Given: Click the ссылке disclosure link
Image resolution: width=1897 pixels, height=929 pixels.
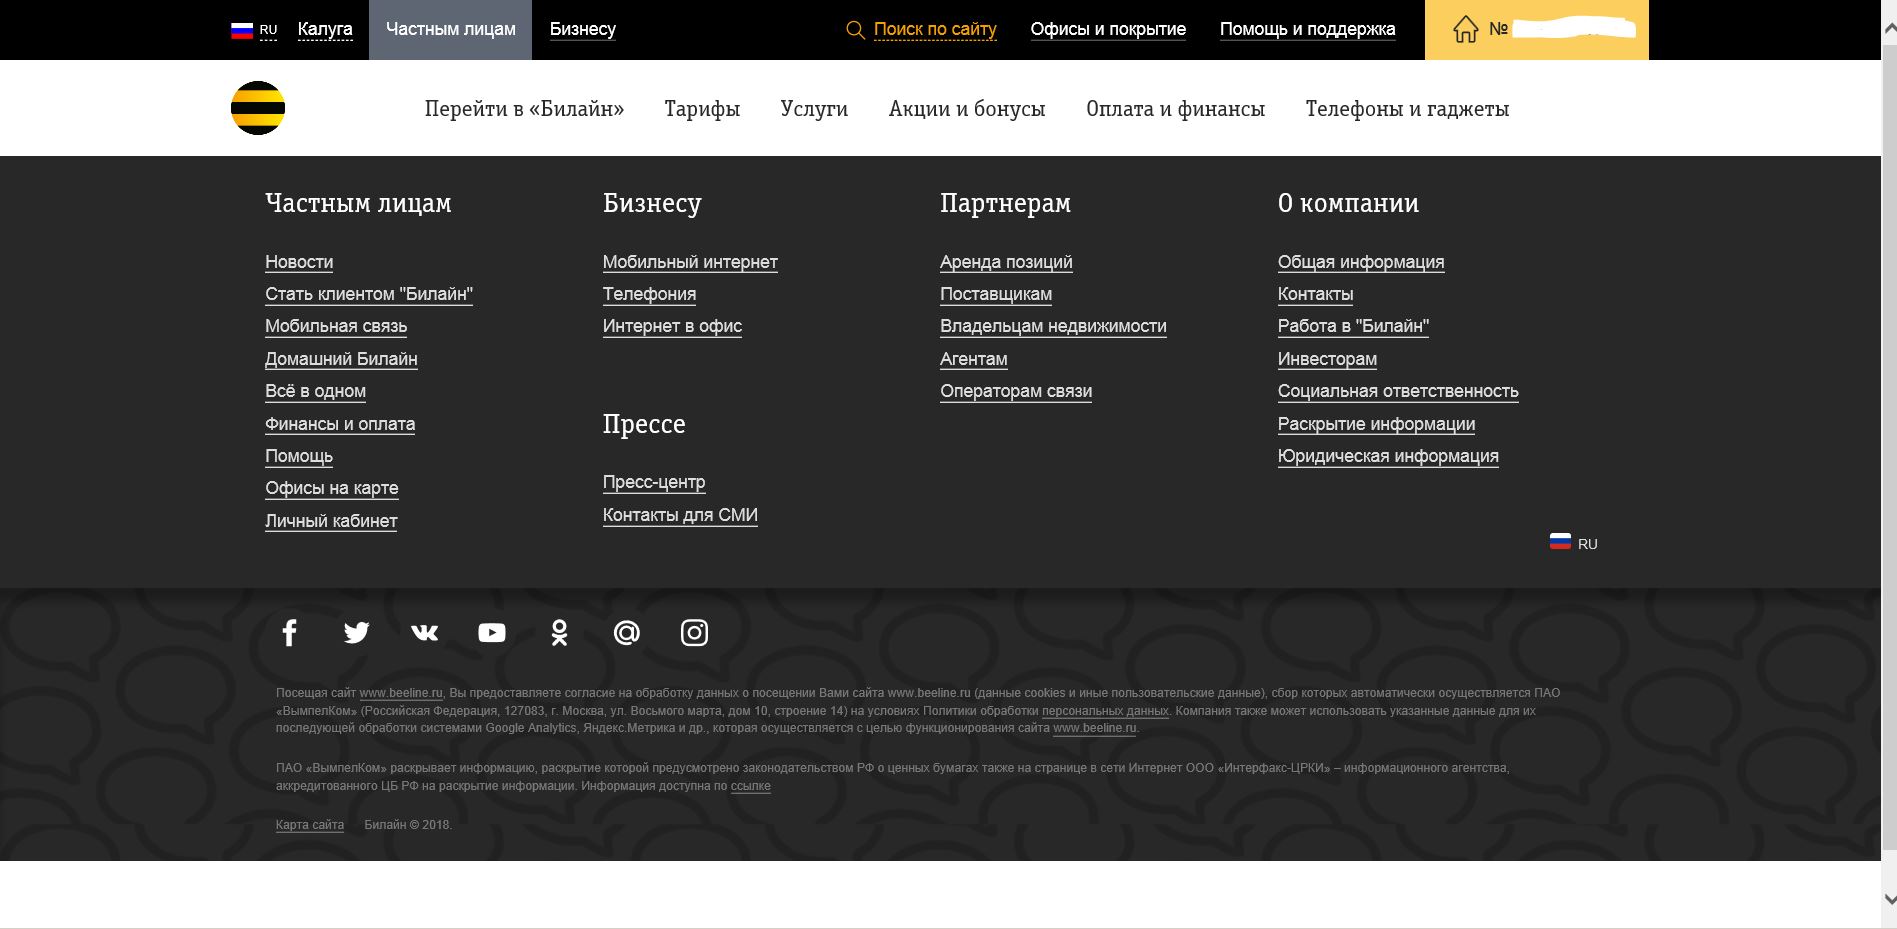Looking at the screenshot, I should click(751, 786).
